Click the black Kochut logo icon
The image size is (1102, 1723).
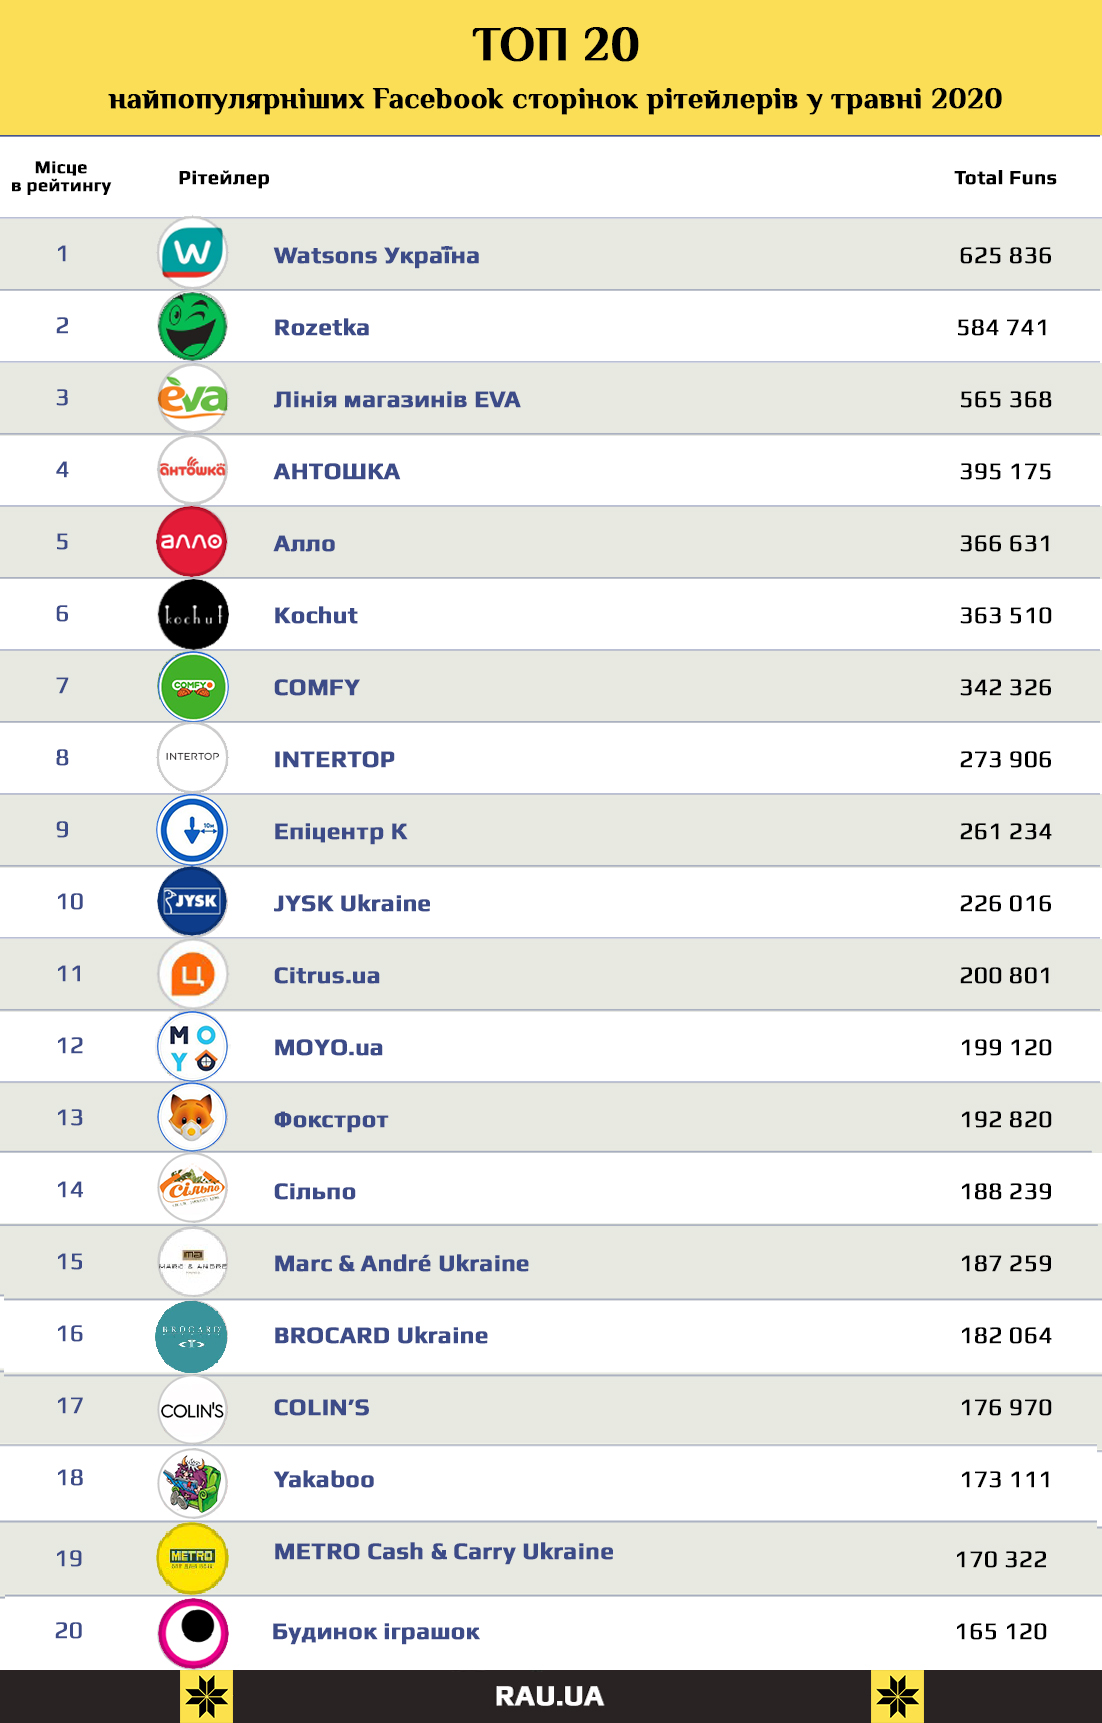(x=193, y=614)
